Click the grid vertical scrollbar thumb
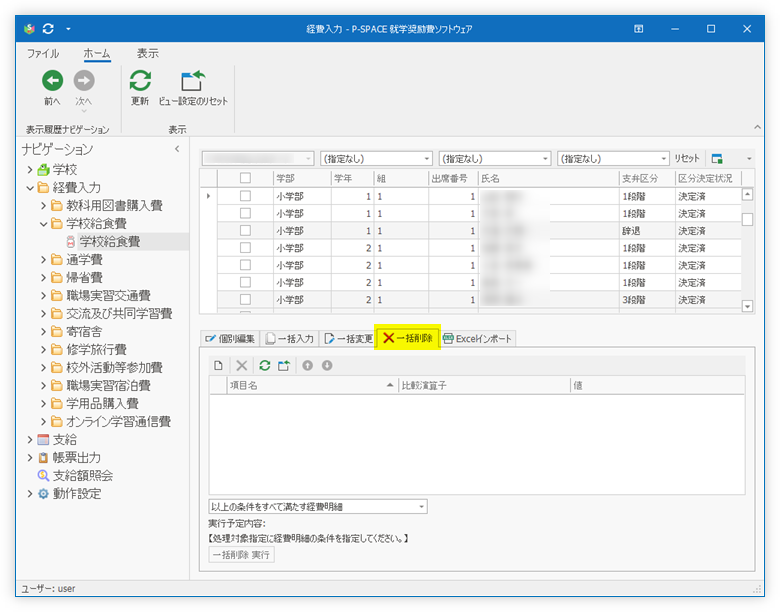 (747, 219)
